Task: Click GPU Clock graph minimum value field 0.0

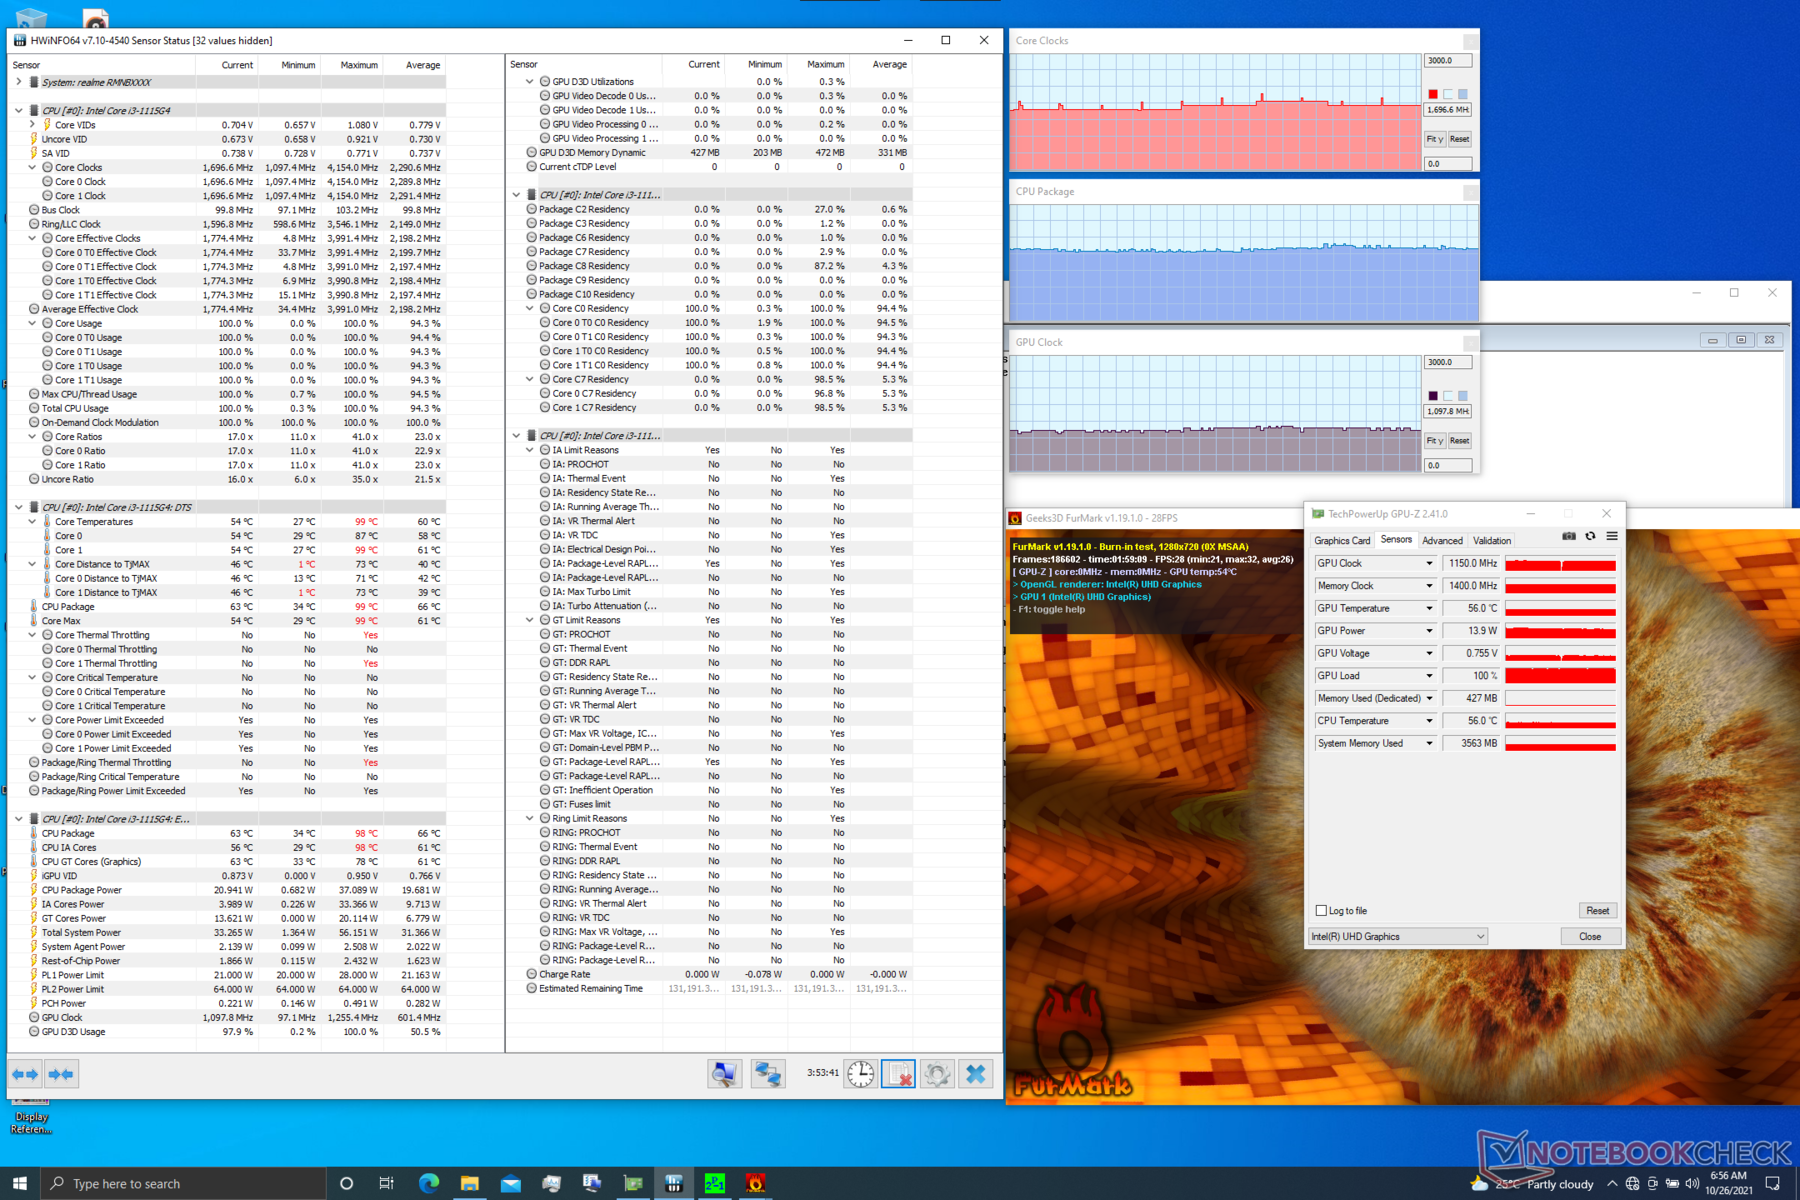Action: coord(1448,465)
